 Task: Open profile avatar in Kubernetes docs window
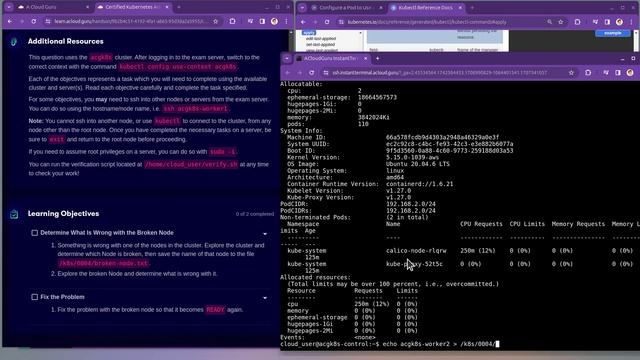pyautogui.click(x=619, y=22)
